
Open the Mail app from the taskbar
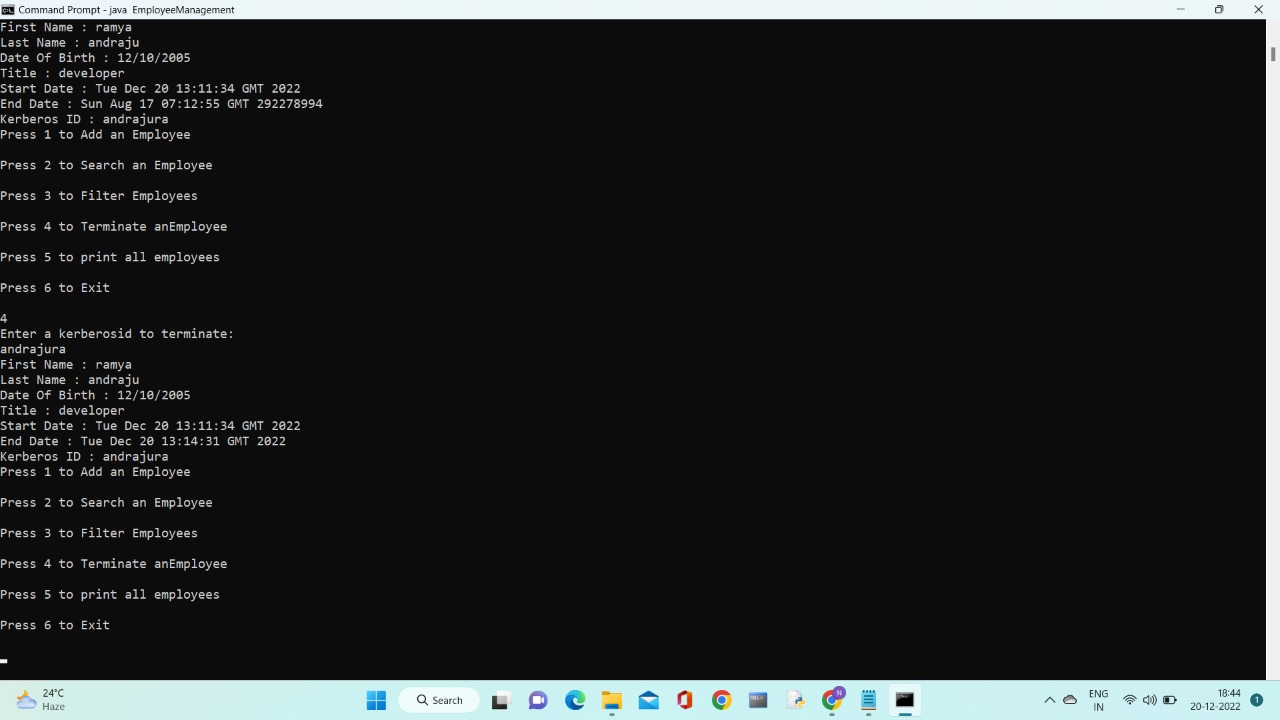(649, 700)
